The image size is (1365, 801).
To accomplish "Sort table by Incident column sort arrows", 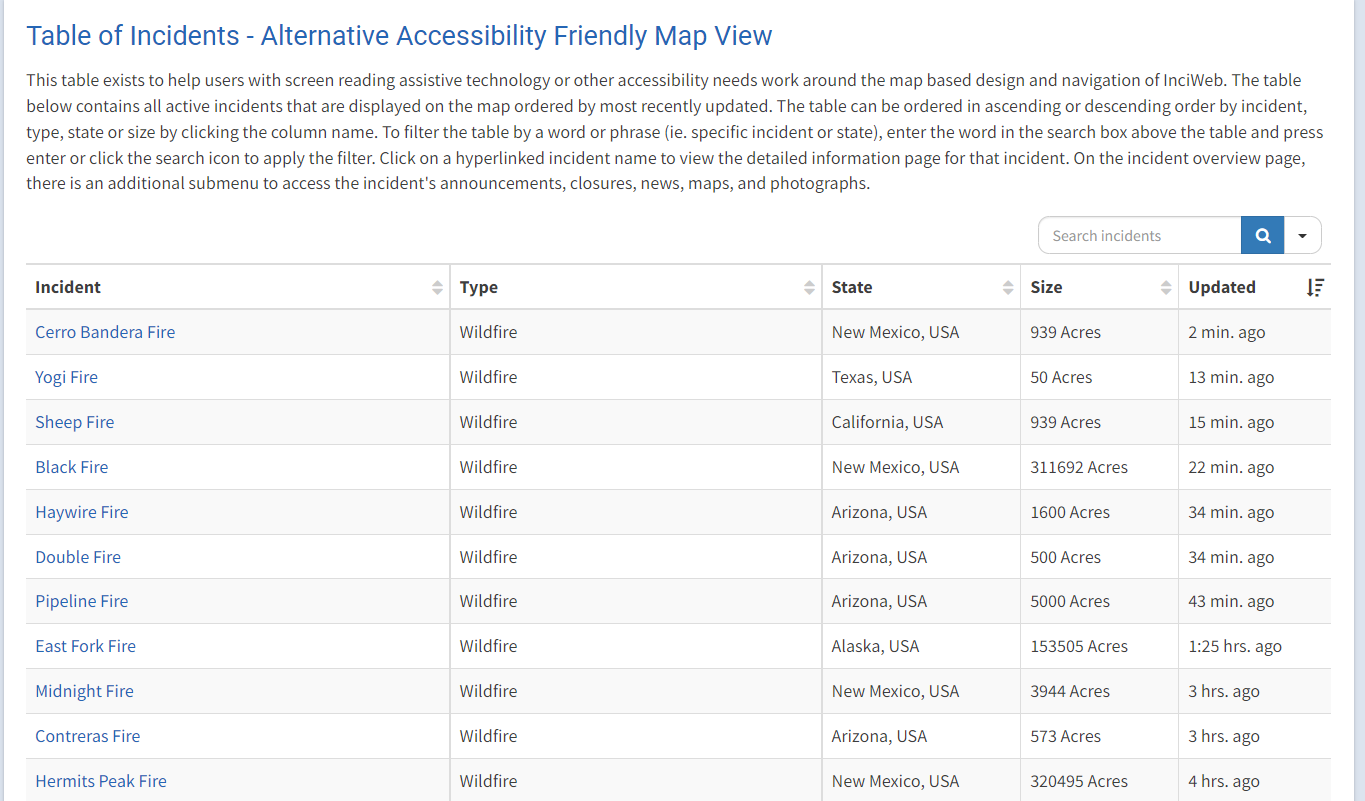I will [x=437, y=288].
